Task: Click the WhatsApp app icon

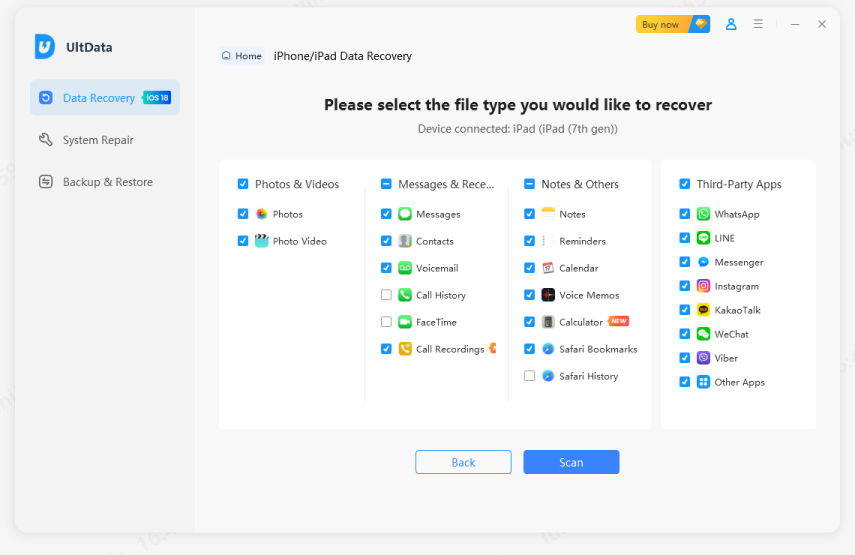Action: (704, 214)
